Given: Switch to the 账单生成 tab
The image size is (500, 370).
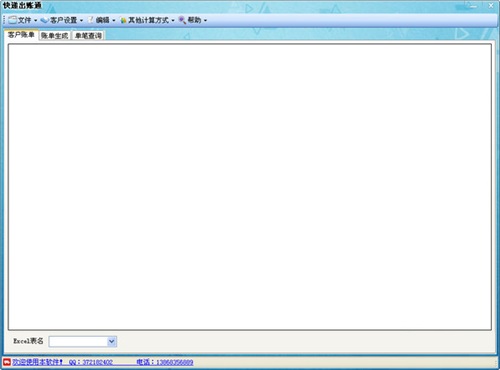Looking at the screenshot, I should [55, 36].
